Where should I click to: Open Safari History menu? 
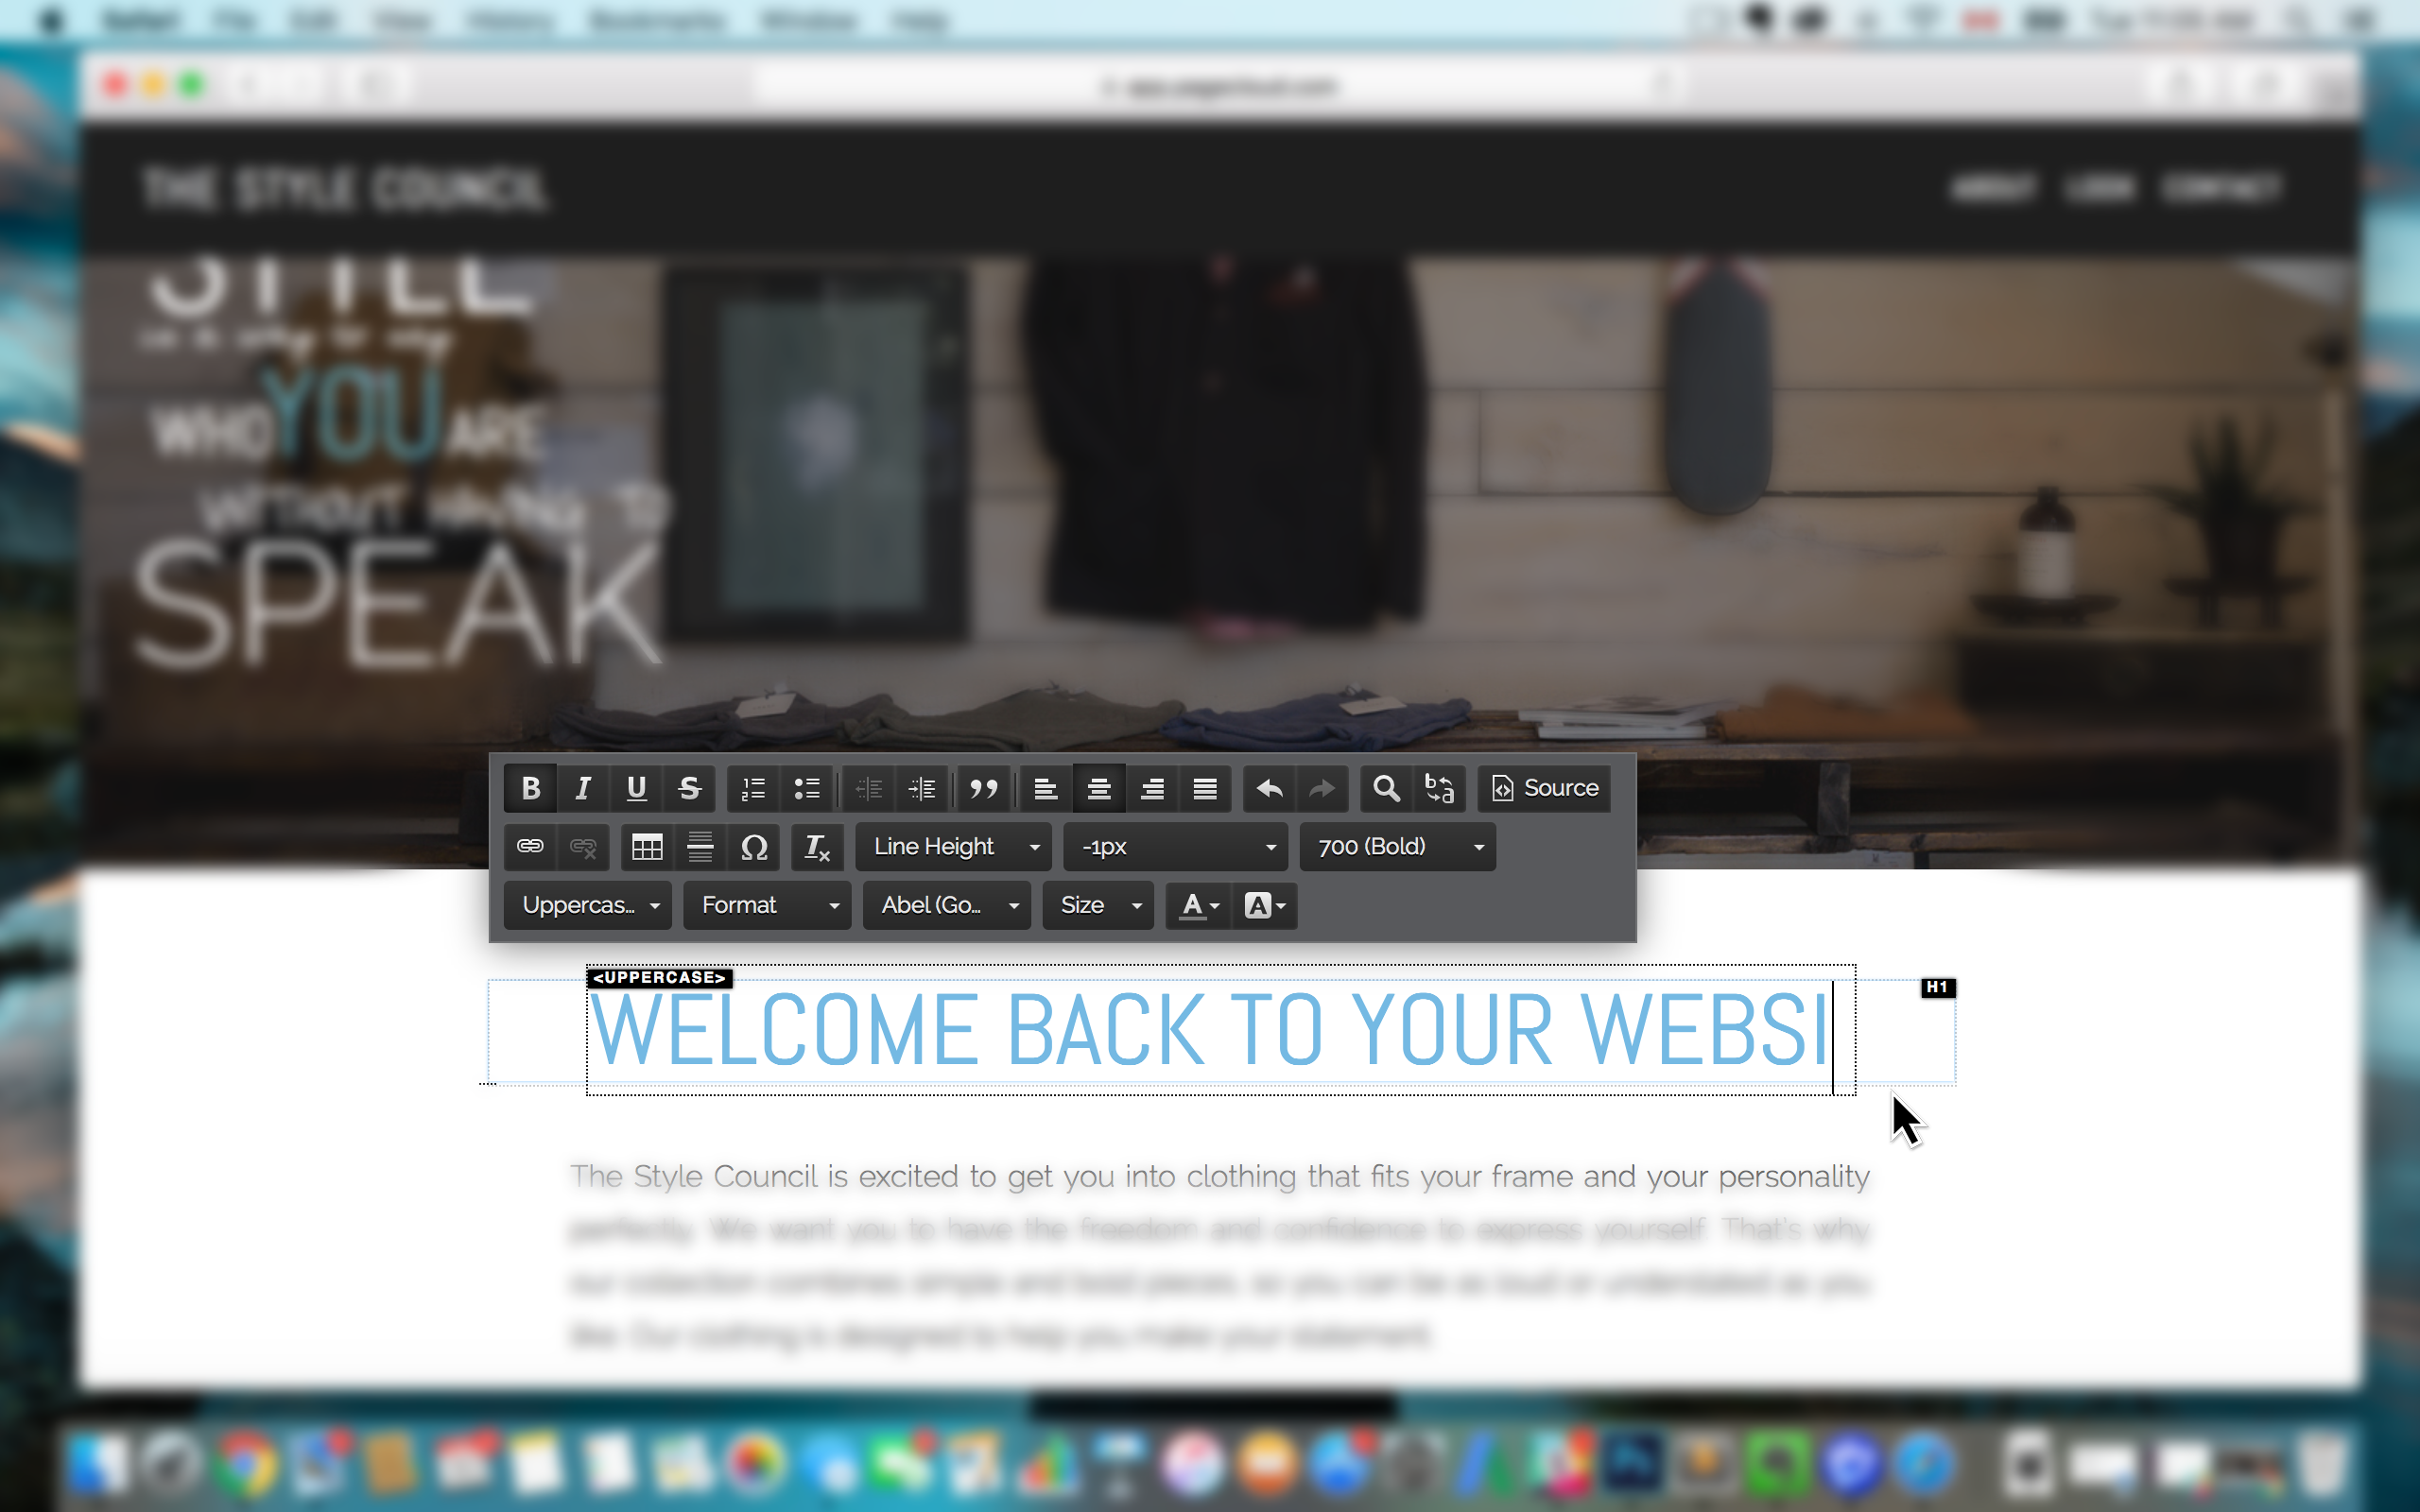click(x=505, y=17)
